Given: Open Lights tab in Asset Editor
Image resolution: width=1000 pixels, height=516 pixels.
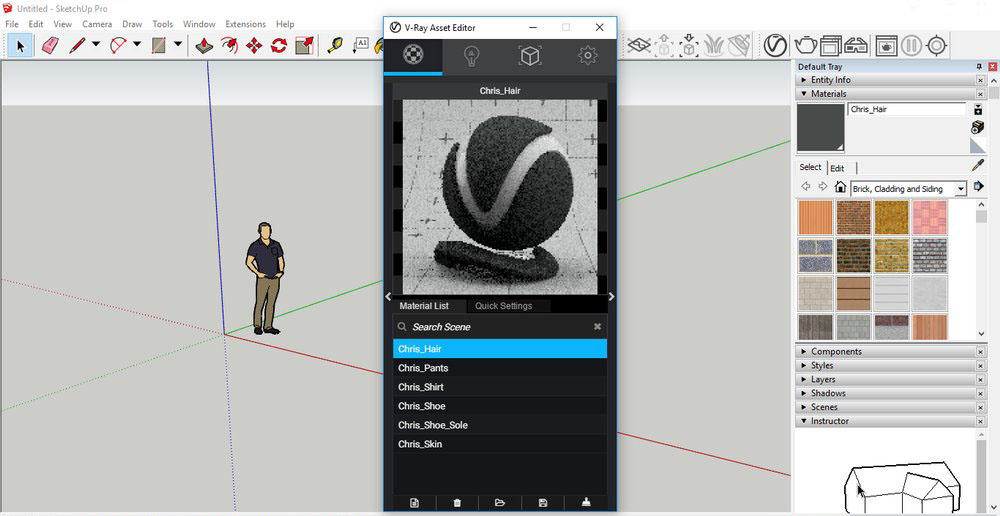Looking at the screenshot, I should point(471,57).
